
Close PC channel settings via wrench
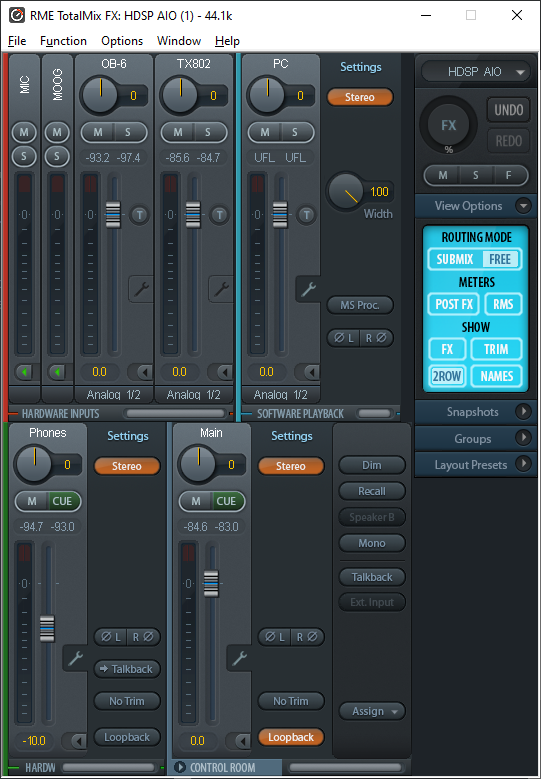pyautogui.click(x=308, y=289)
